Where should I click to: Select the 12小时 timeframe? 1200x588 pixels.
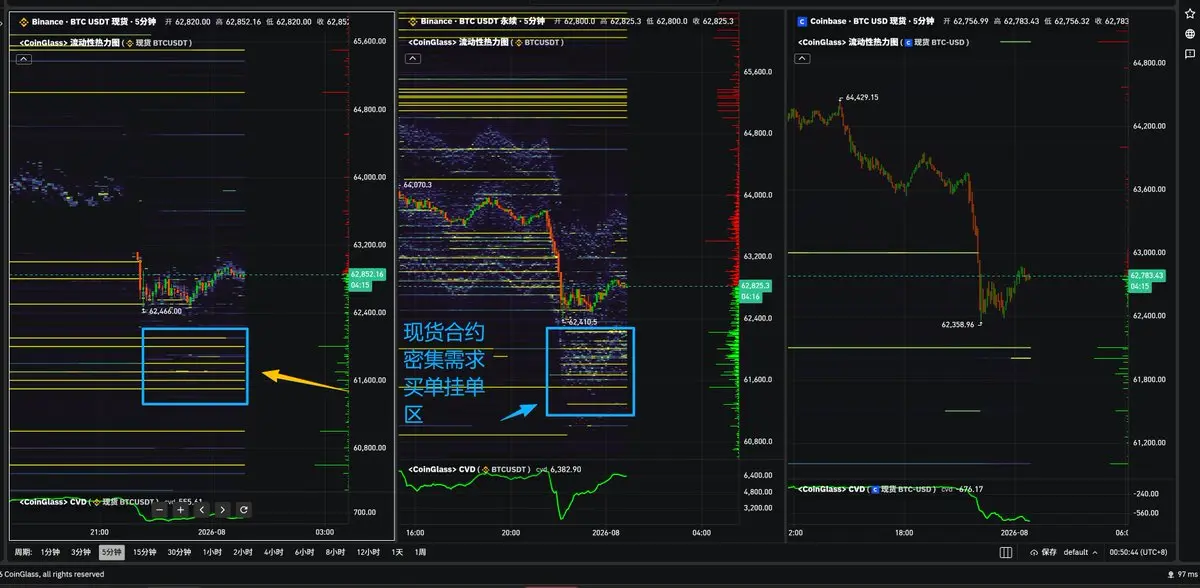click(368, 552)
